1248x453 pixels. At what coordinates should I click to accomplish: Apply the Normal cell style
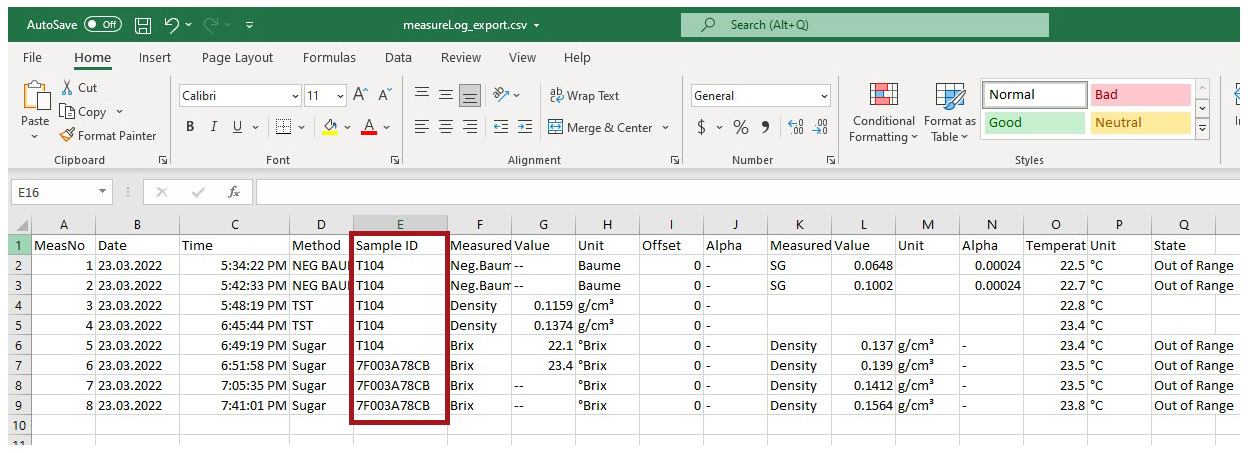pos(1035,95)
